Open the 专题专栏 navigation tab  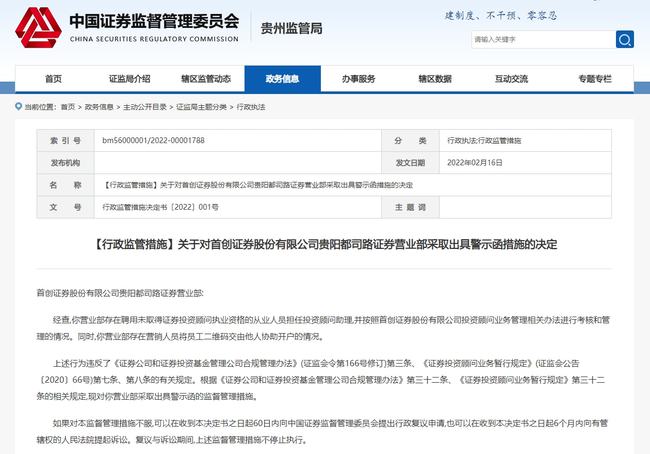(595, 79)
